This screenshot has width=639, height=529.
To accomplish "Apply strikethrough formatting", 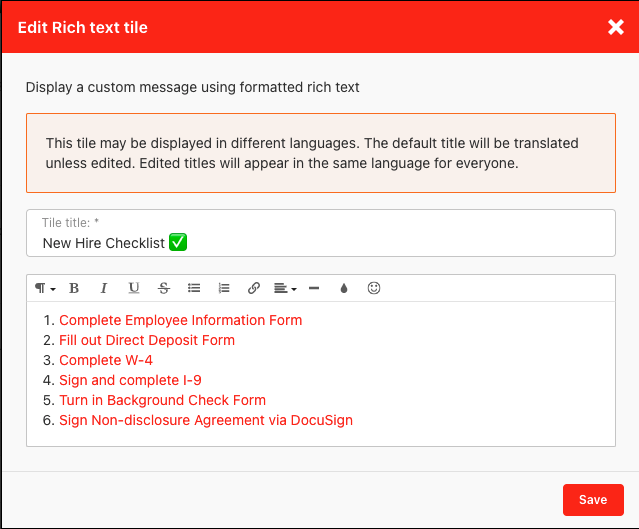I will click(164, 288).
